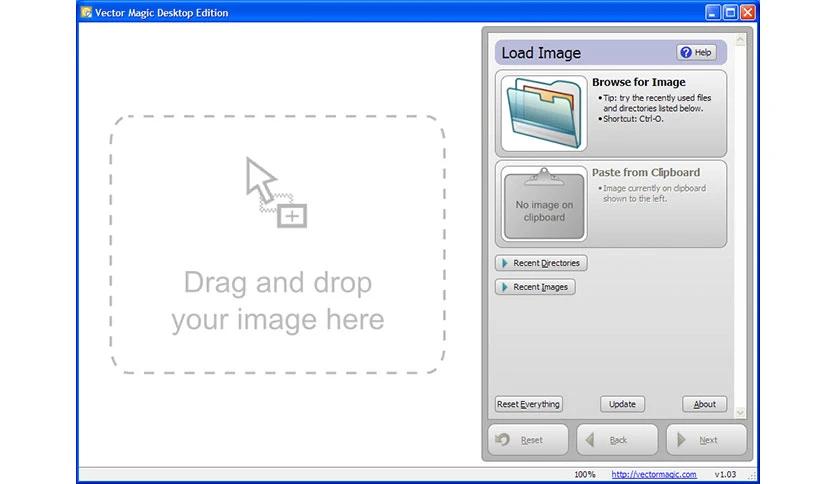Click the drag and drop image area

click(278, 244)
